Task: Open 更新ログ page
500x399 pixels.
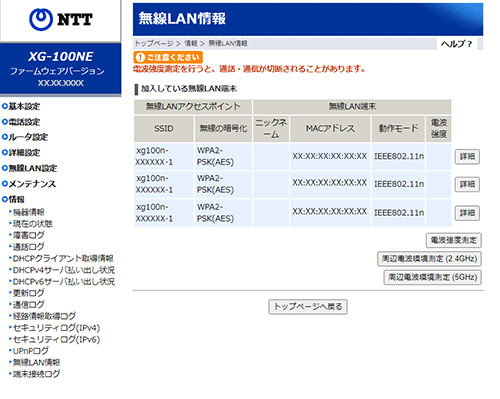Action: [28, 293]
